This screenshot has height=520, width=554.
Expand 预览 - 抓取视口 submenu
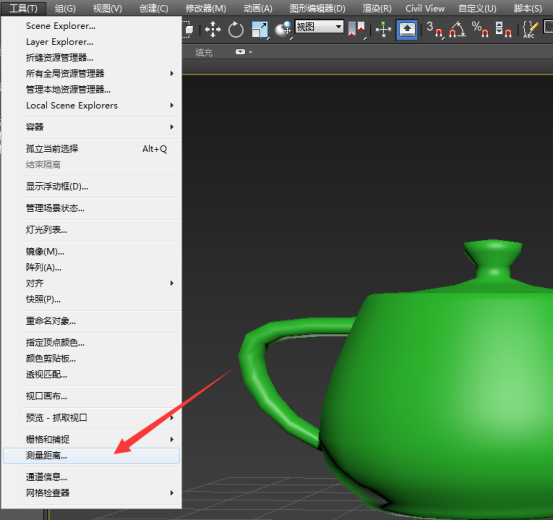click(x=92, y=418)
